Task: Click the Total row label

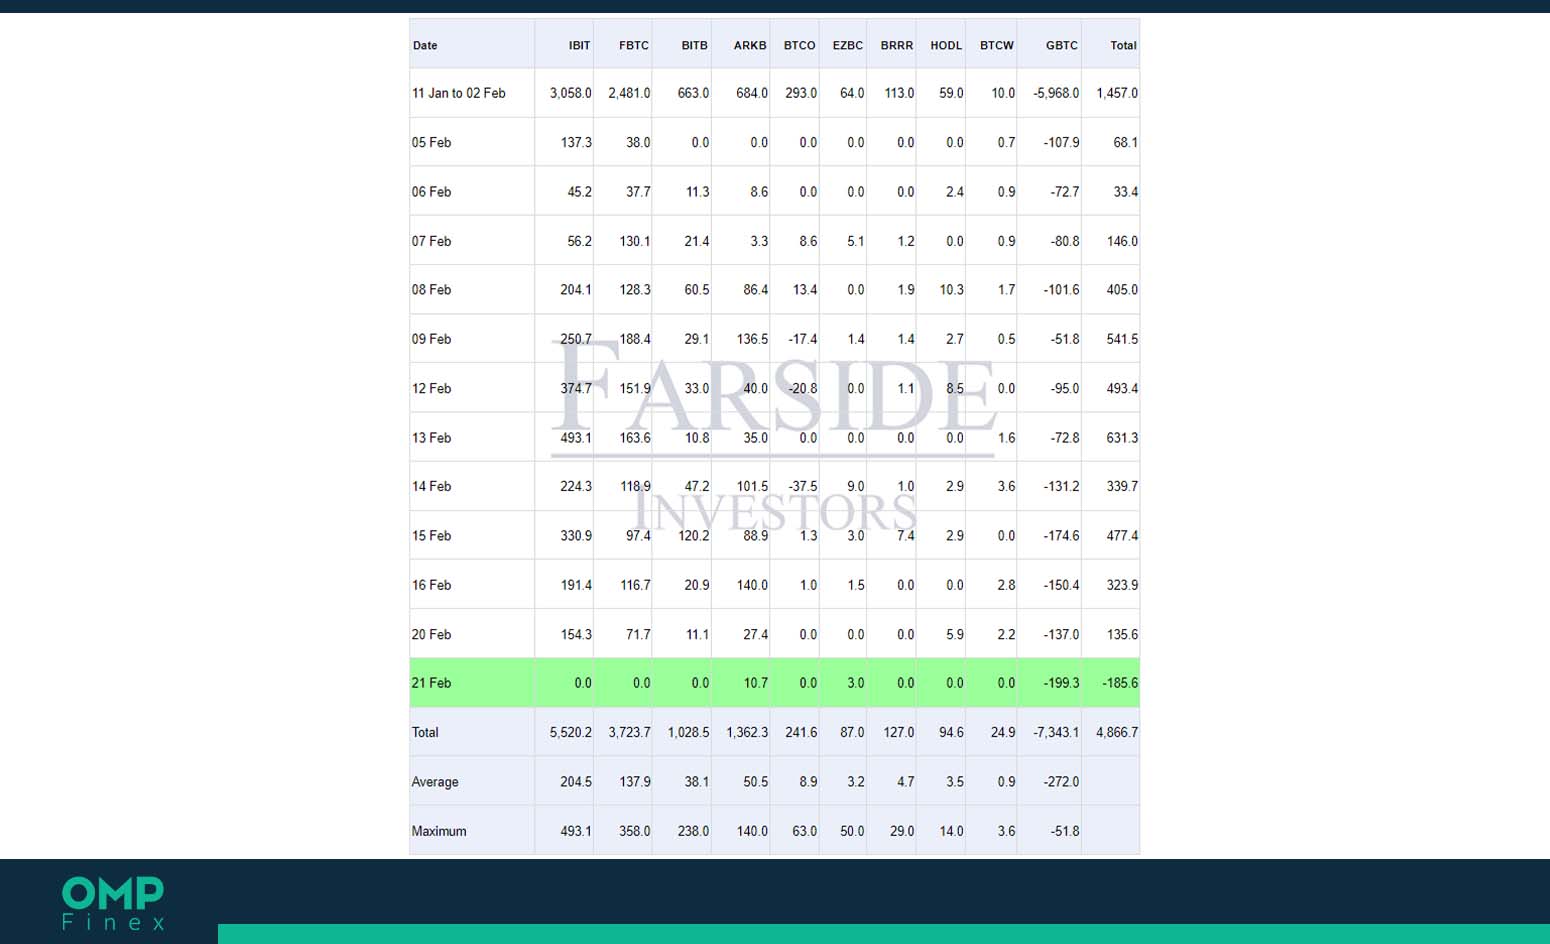Action: (x=425, y=732)
